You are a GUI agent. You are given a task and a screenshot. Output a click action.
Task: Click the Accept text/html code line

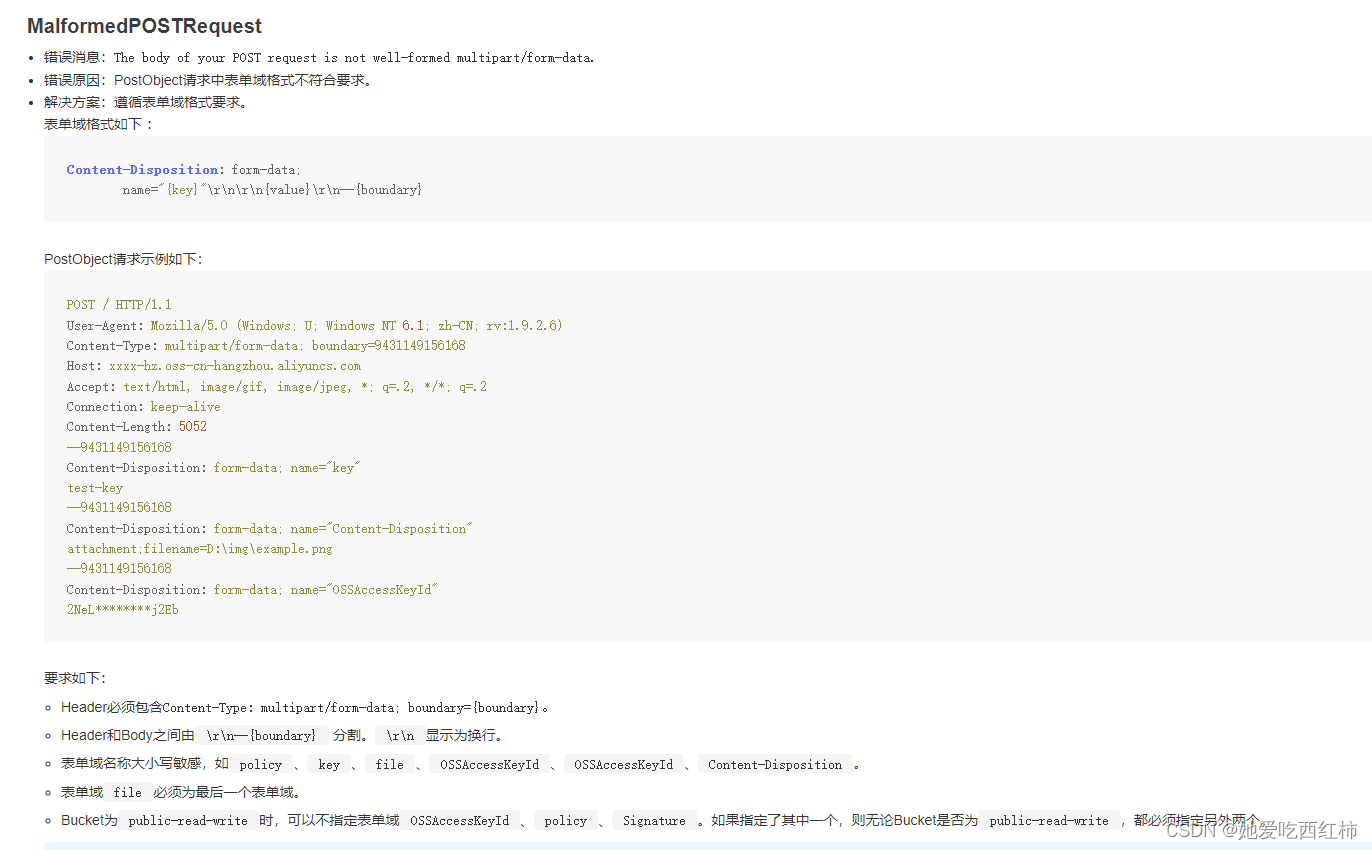click(x=277, y=386)
